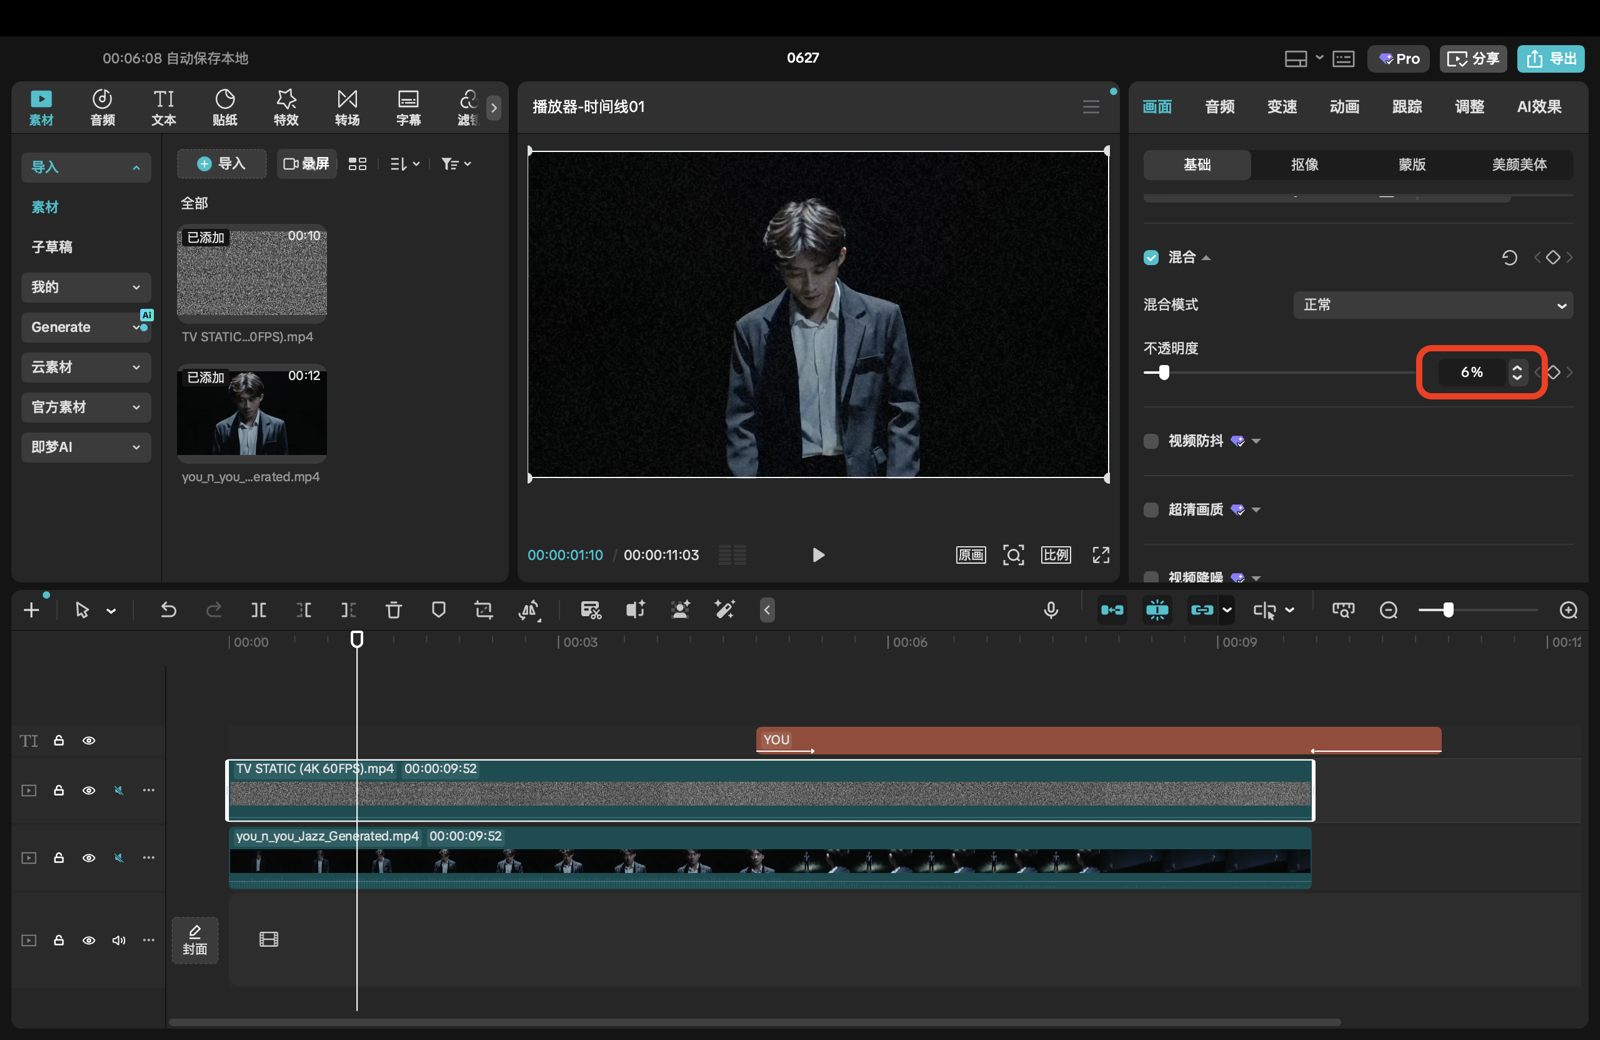Open the 文本 text panel
The image size is (1600, 1040).
[163, 107]
